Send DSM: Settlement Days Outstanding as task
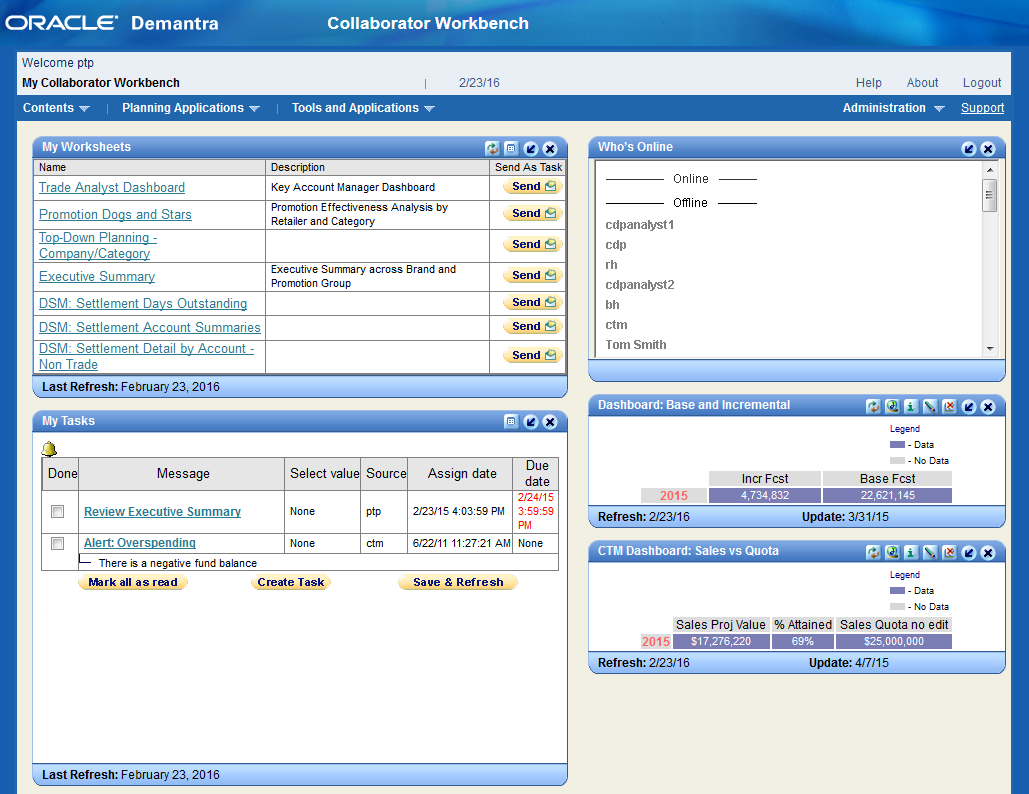 pyautogui.click(x=534, y=302)
